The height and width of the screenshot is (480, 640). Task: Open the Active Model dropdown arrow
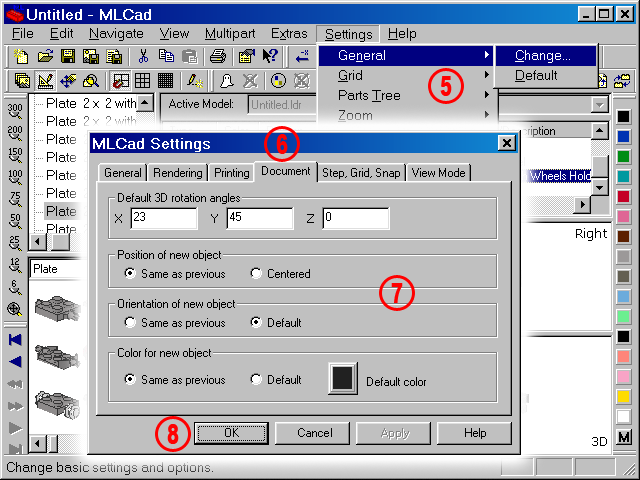coord(599,105)
